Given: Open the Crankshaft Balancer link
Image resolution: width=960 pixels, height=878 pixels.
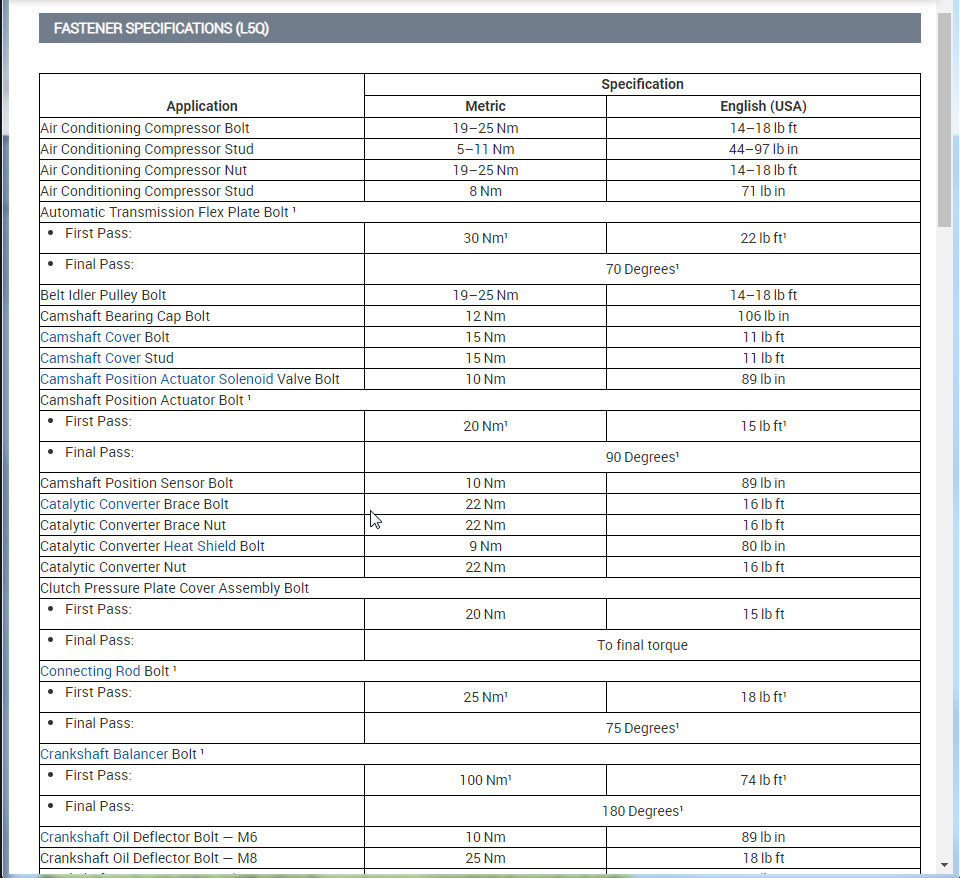Looking at the screenshot, I should click(x=104, y=754).
